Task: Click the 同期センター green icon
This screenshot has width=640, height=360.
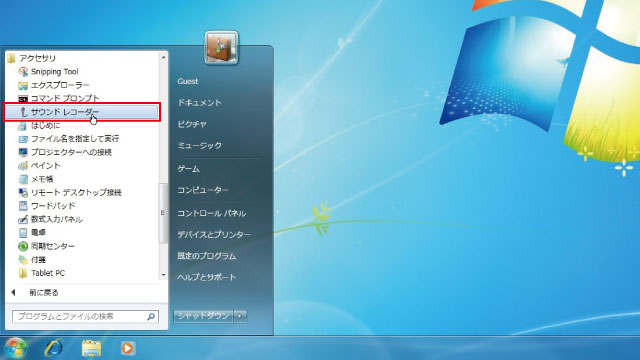Action: click(x=23, y=246)
